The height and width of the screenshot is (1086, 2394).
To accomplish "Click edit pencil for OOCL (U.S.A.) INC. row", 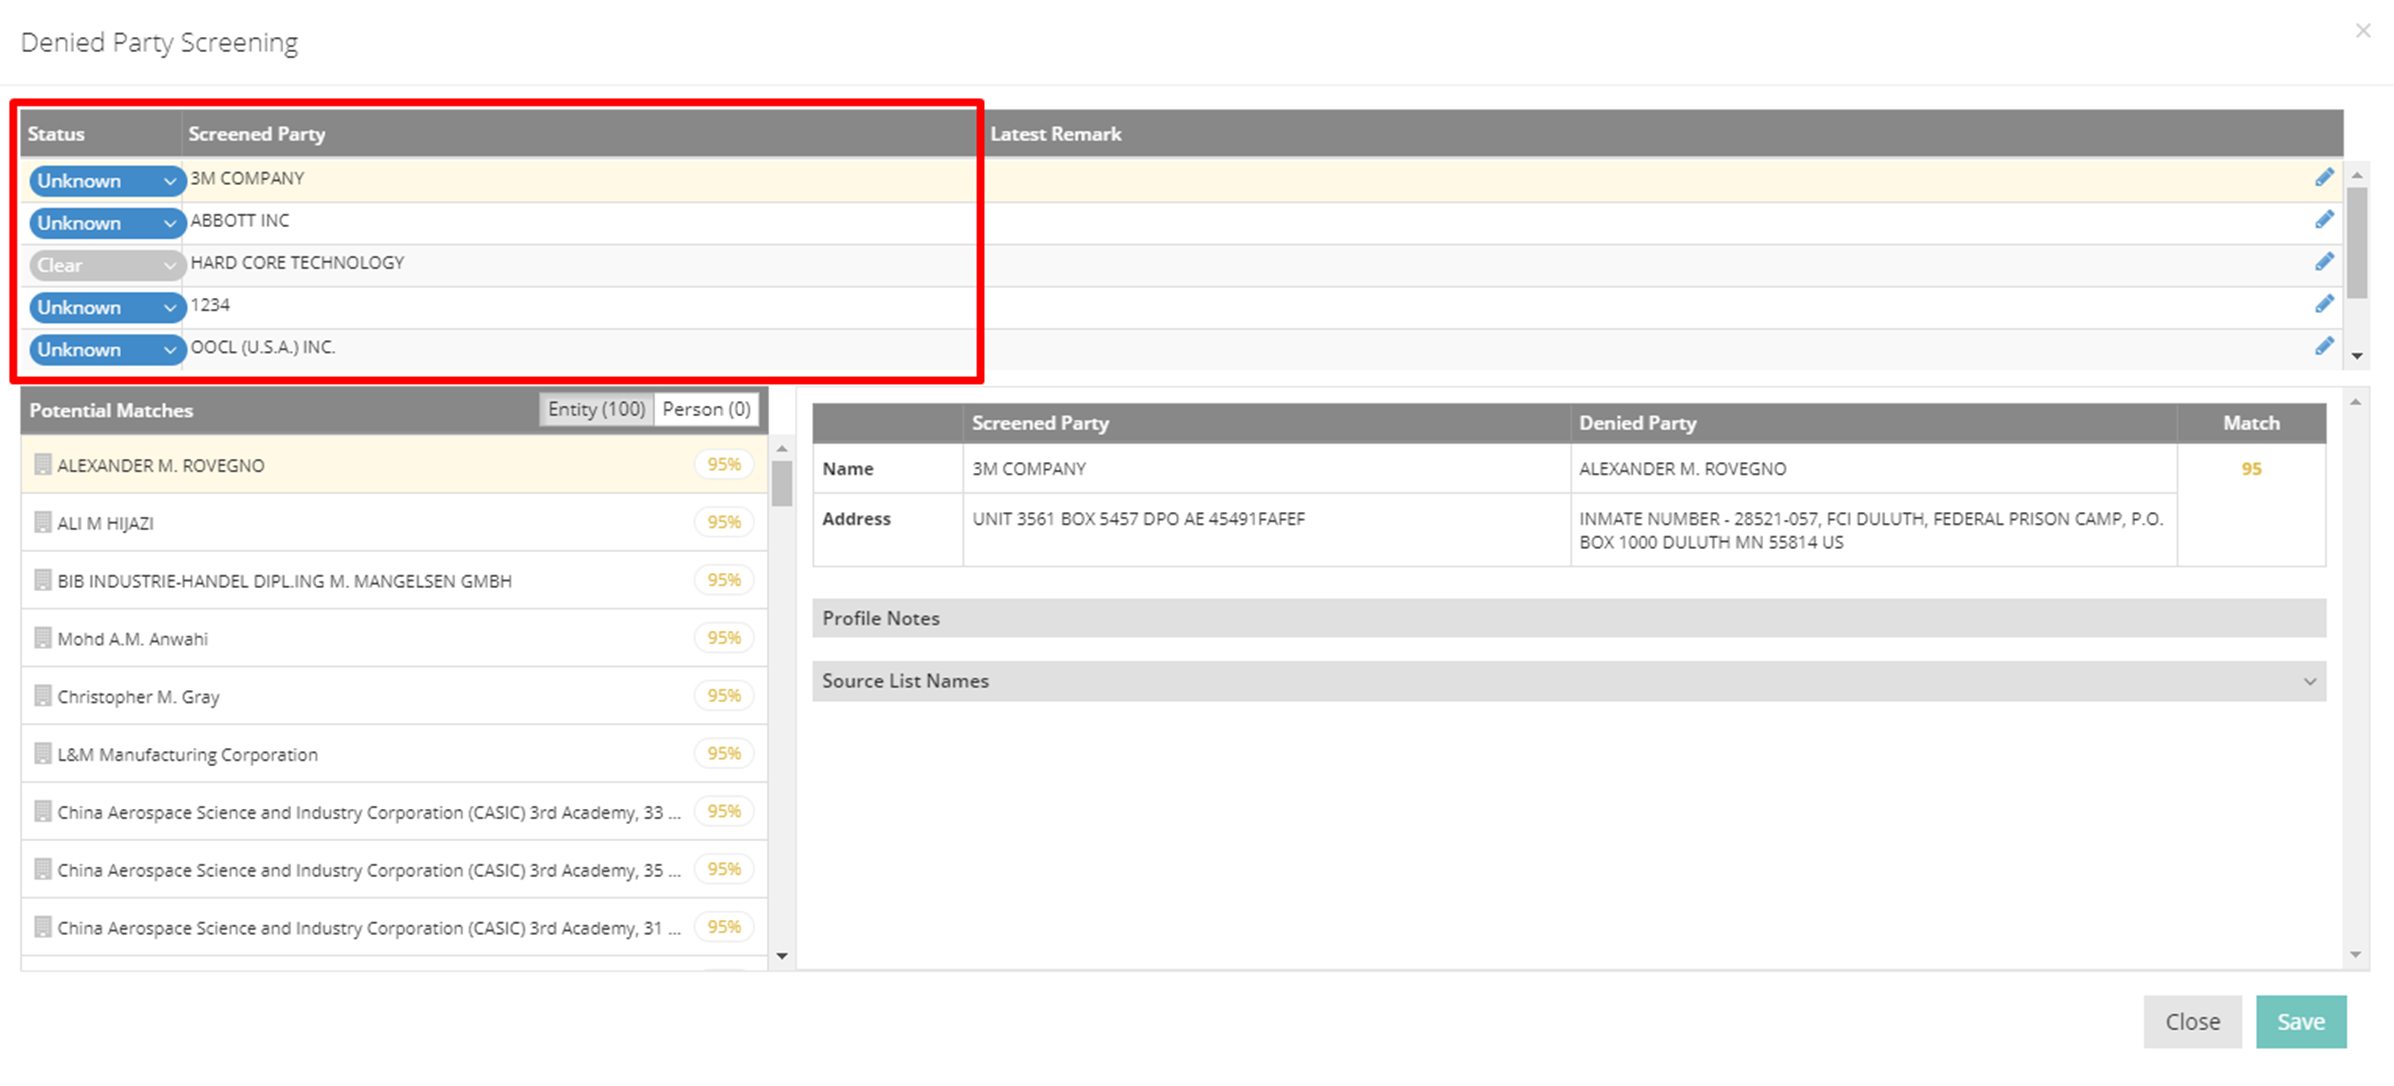I will click(2324, 347).
